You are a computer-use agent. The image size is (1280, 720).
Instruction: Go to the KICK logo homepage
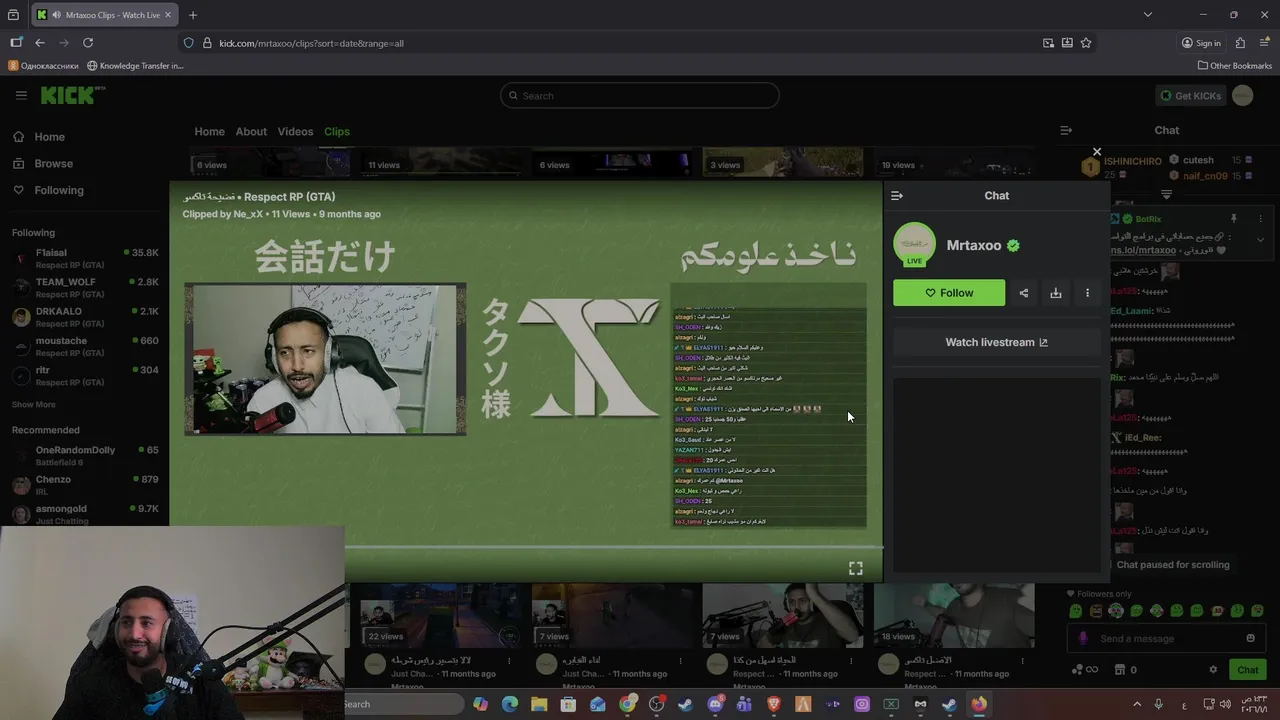point(72,95)
